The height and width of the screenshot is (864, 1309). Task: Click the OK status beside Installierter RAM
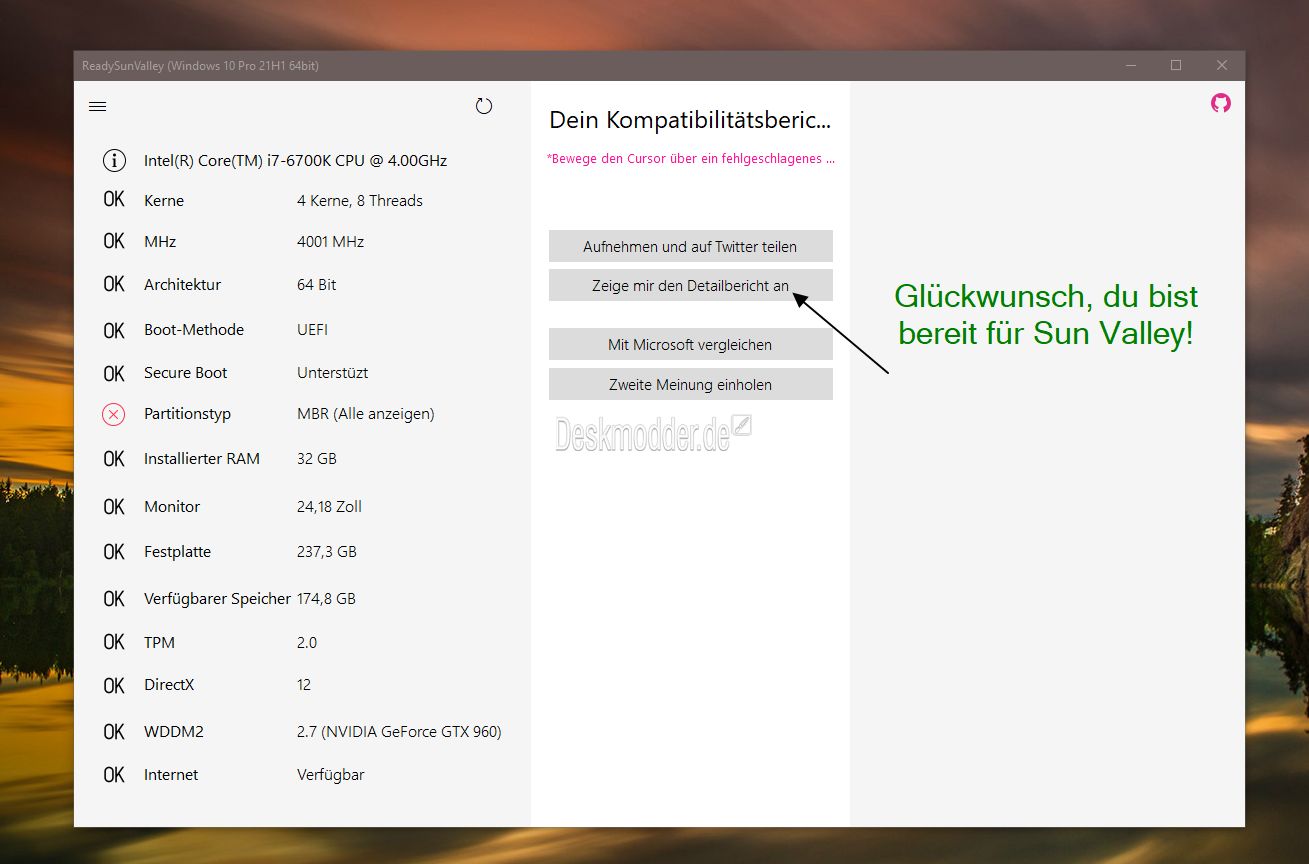(114, 459)
